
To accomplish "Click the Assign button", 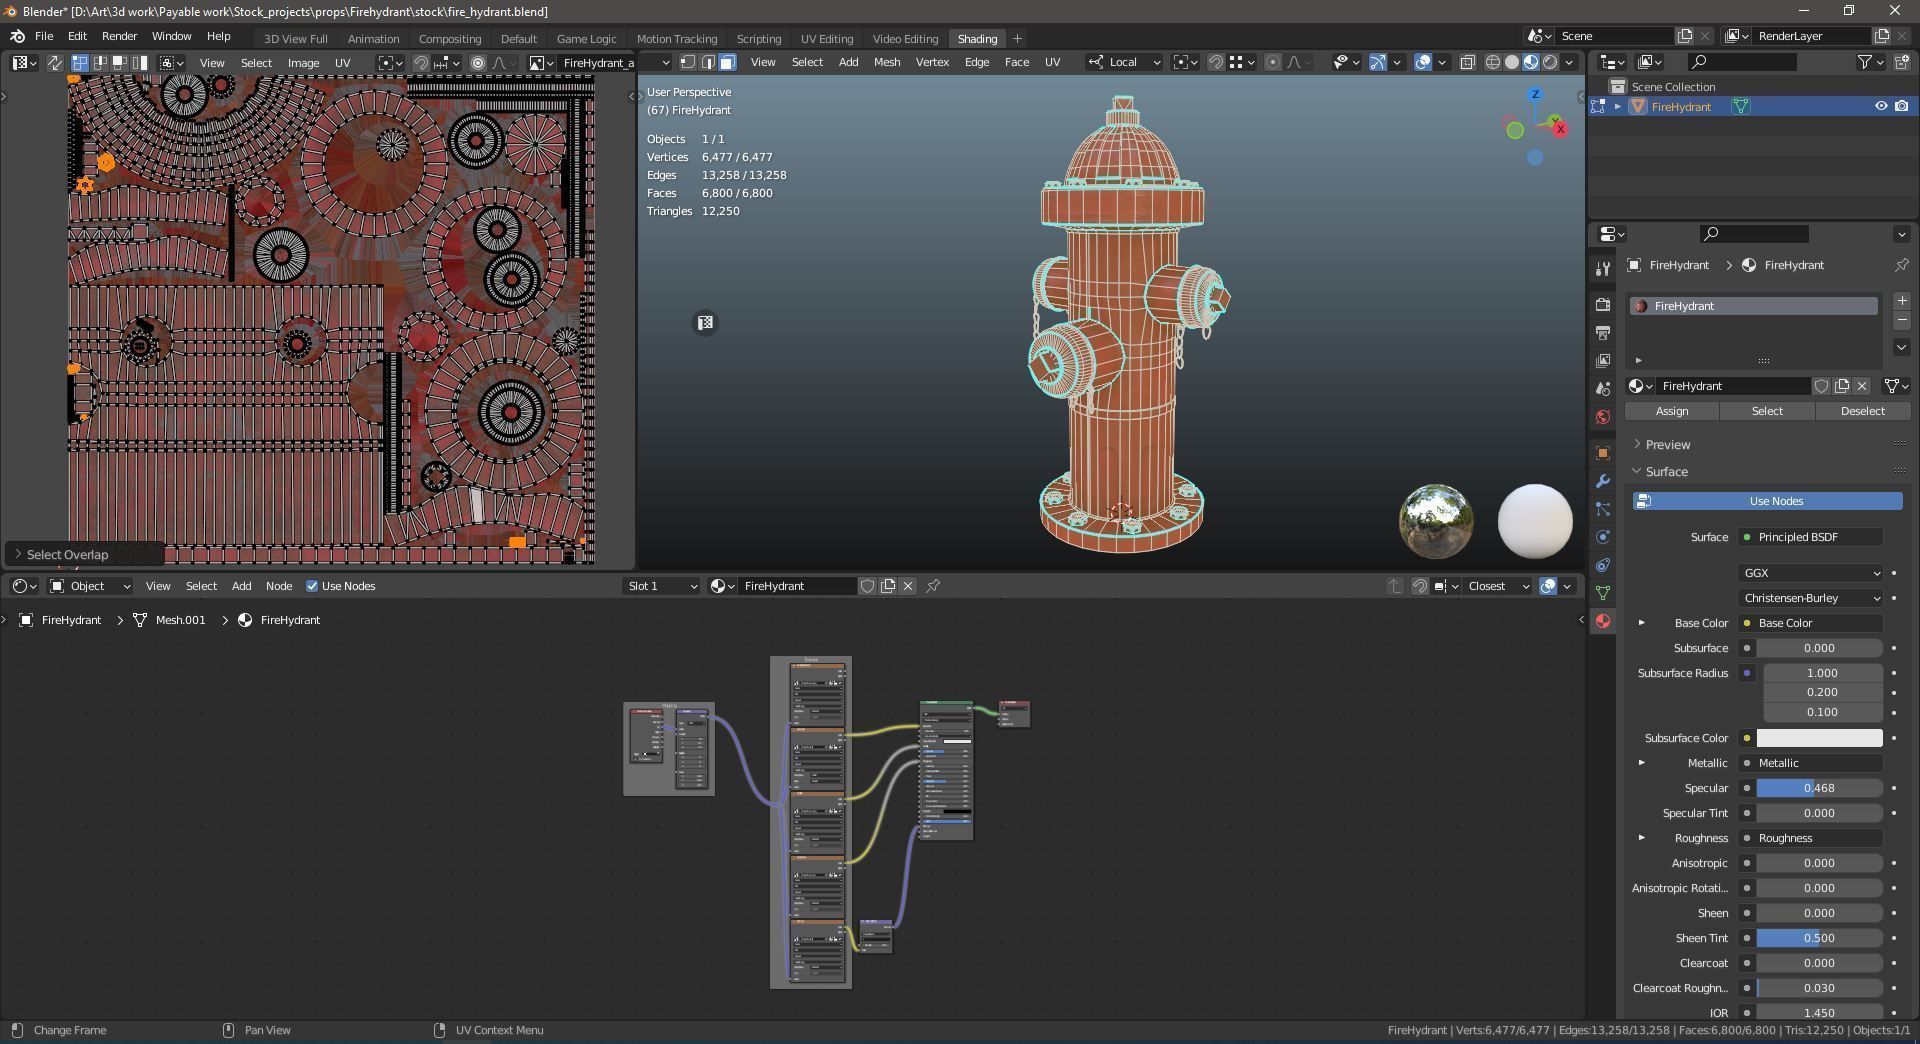I will 1672,411.
